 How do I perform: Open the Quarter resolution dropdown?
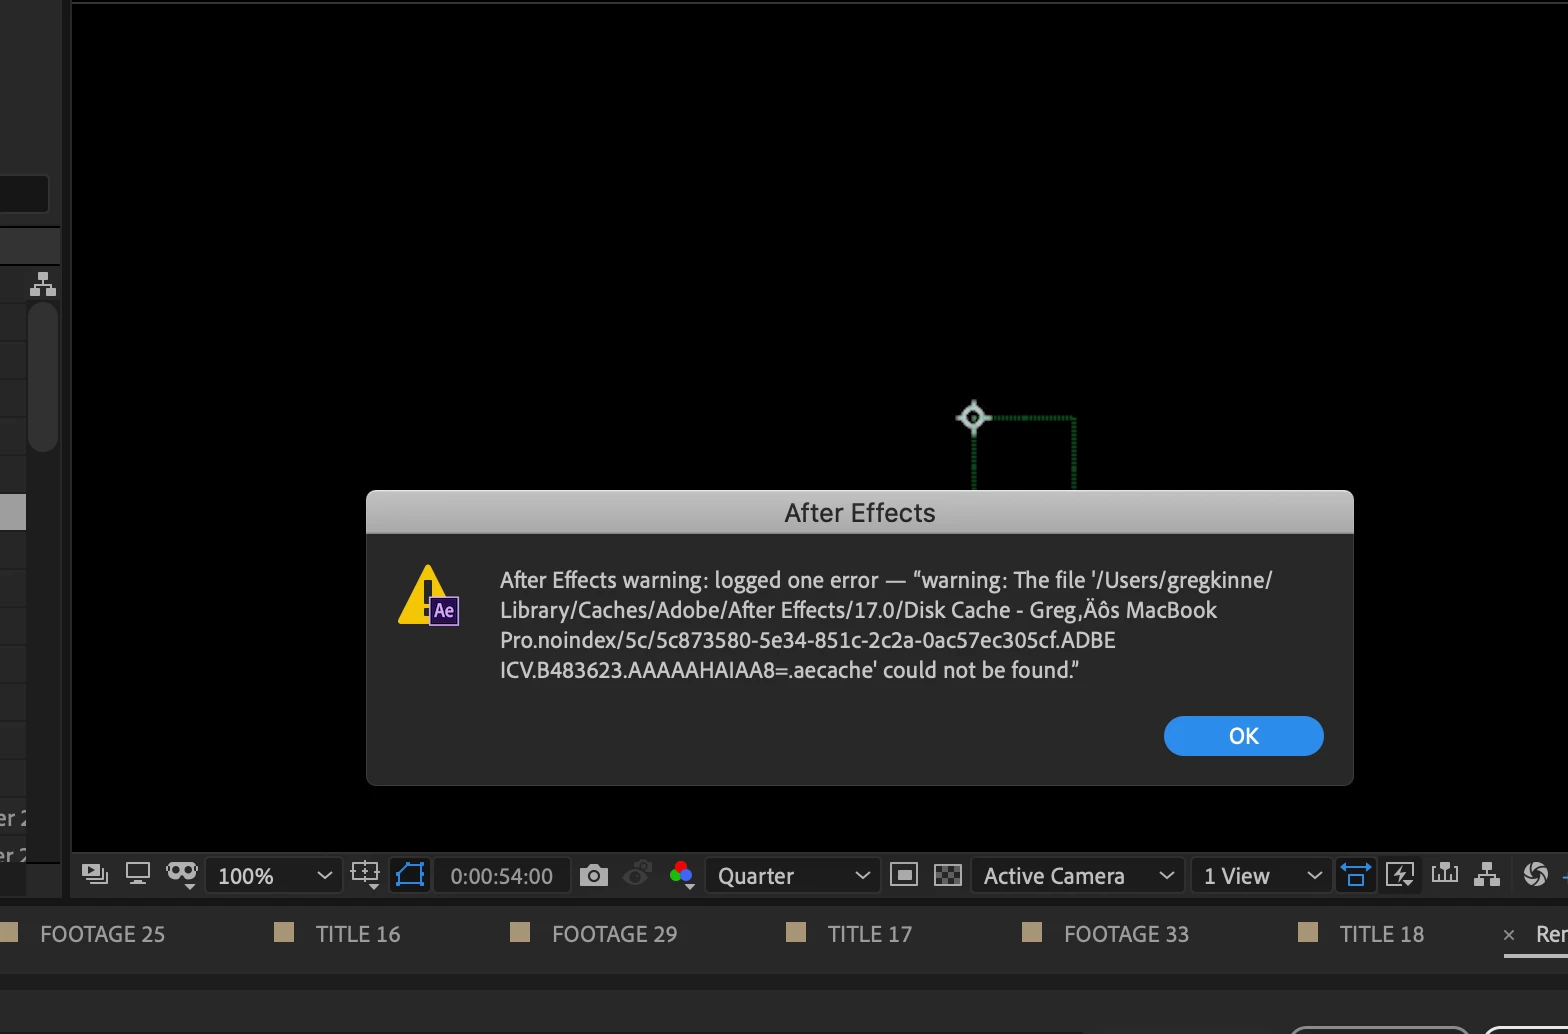pyautogui.click(x=793, y=876)
